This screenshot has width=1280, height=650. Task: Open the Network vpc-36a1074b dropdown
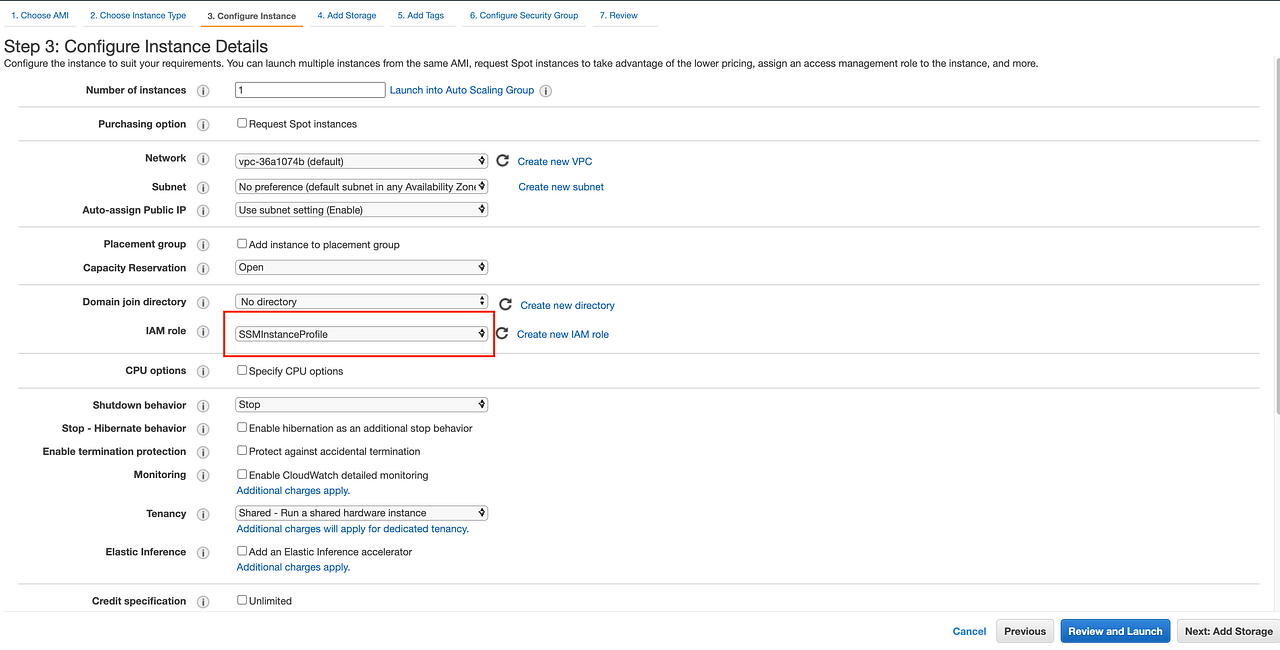point(361,161)
